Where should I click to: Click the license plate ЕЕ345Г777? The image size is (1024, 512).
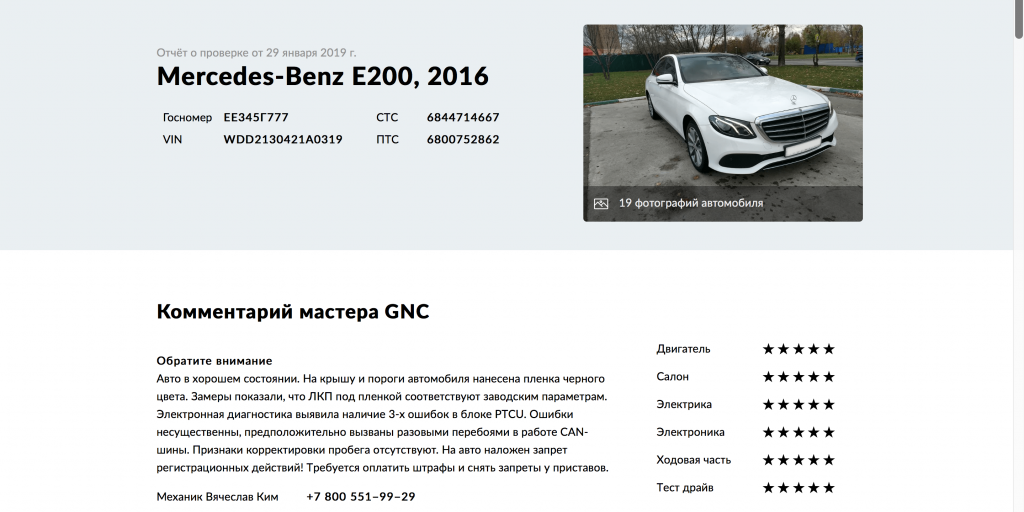point(256,118)
